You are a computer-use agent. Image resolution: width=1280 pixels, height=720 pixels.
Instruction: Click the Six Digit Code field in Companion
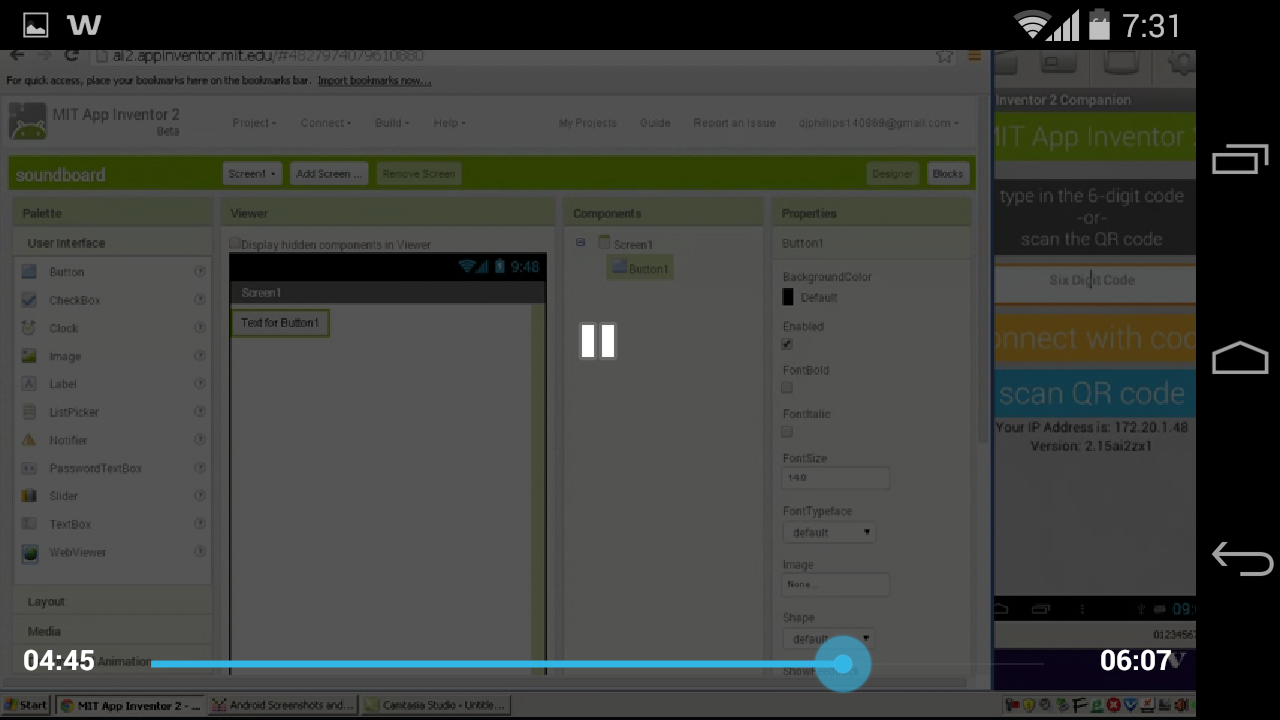(x=1094, y=281)
